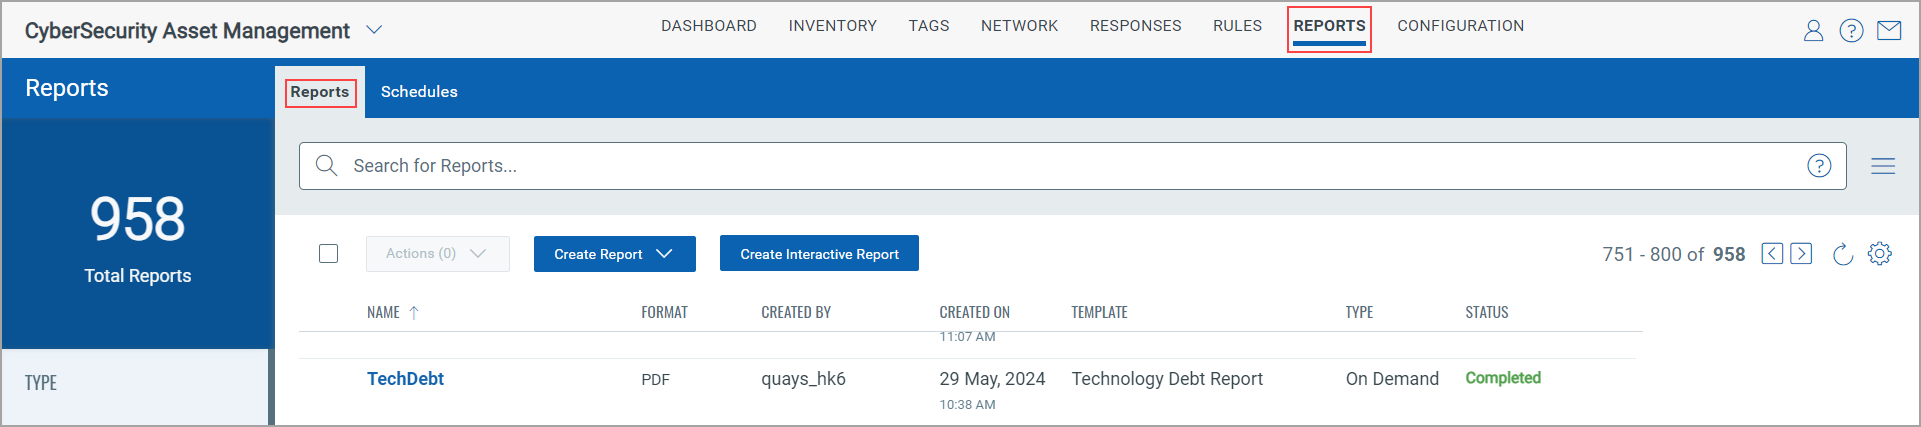1921x427 pixels.
Task: Go to next page of reports
Action: tap(1801, 253)
